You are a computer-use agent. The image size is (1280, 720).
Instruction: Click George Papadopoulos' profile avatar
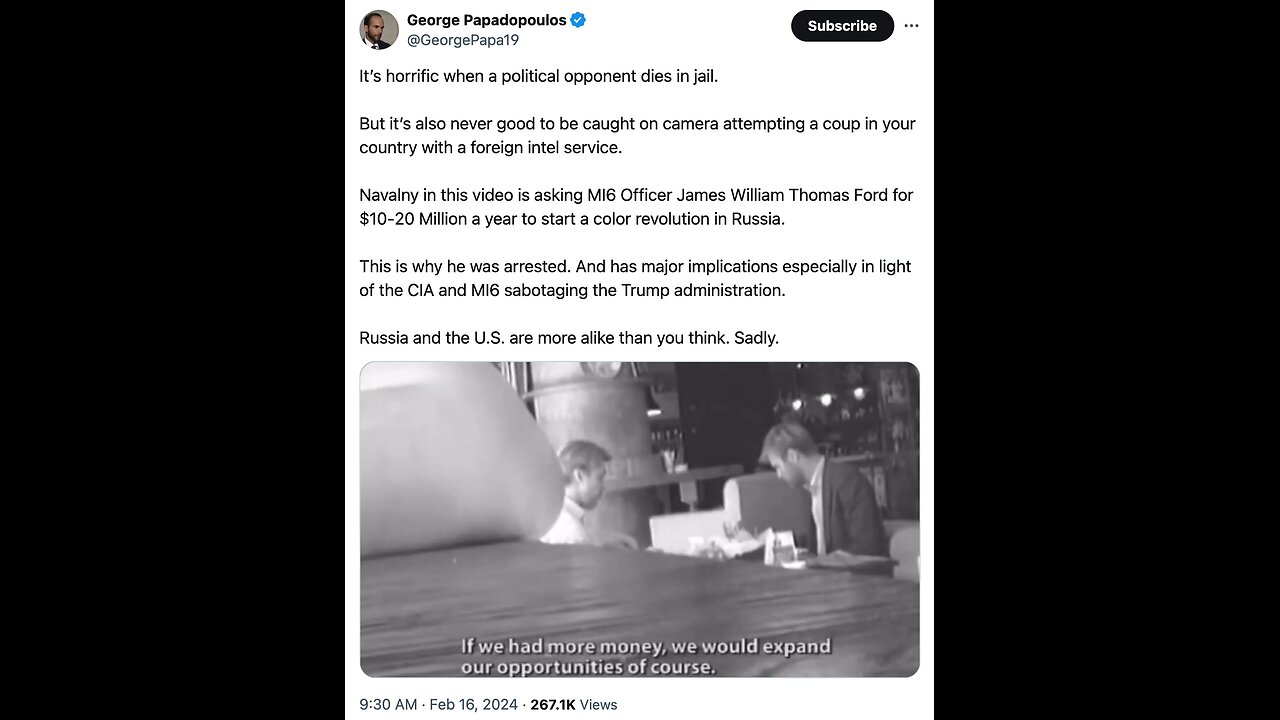(379, 30)
